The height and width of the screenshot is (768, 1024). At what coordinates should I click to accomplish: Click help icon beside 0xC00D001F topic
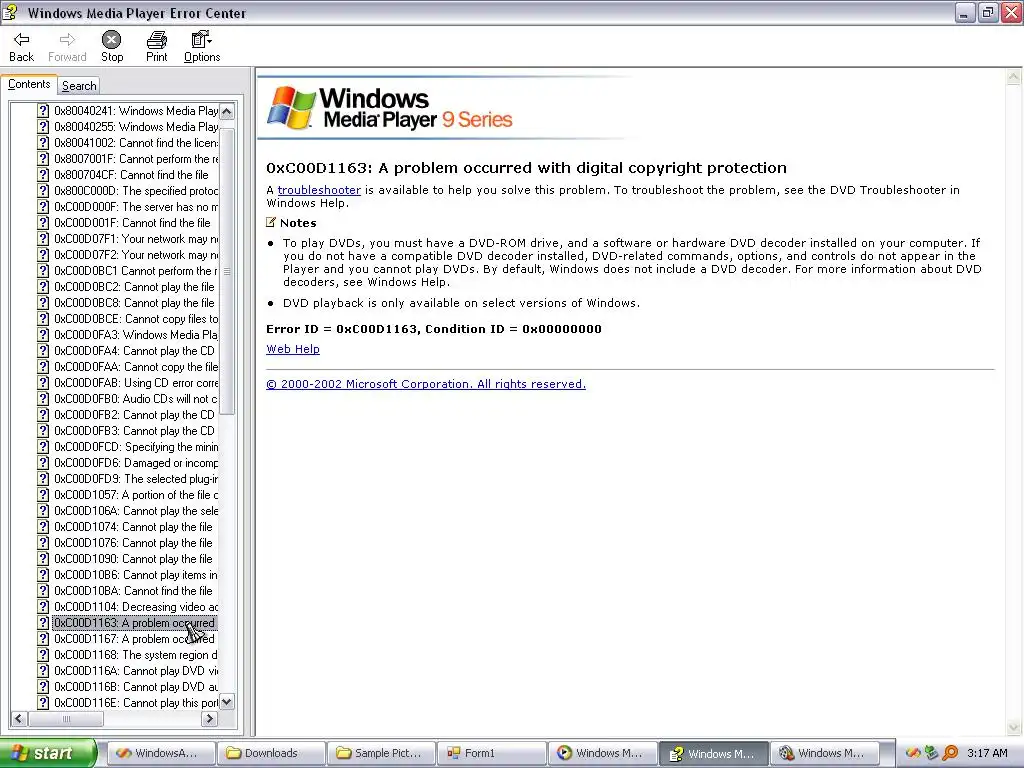[43, 223]
